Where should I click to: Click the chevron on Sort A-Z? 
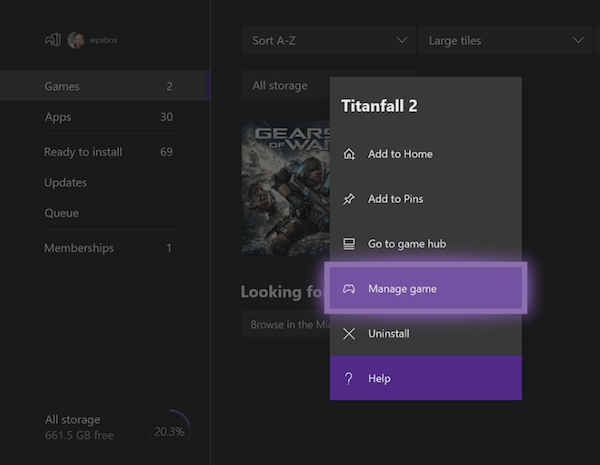point(402,40)
